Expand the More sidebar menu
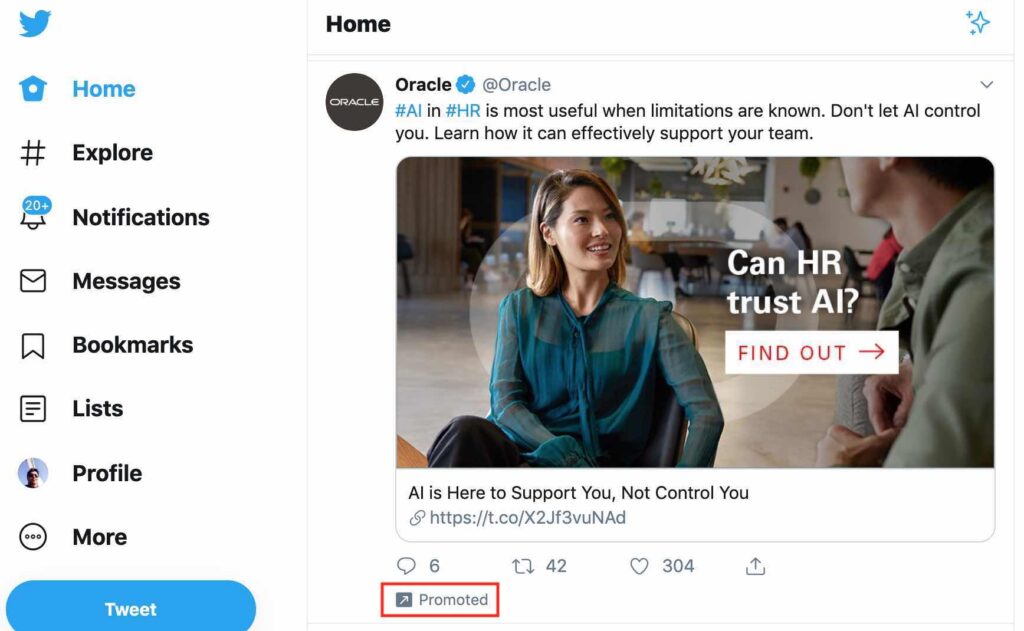 click(x=31, y=537)
